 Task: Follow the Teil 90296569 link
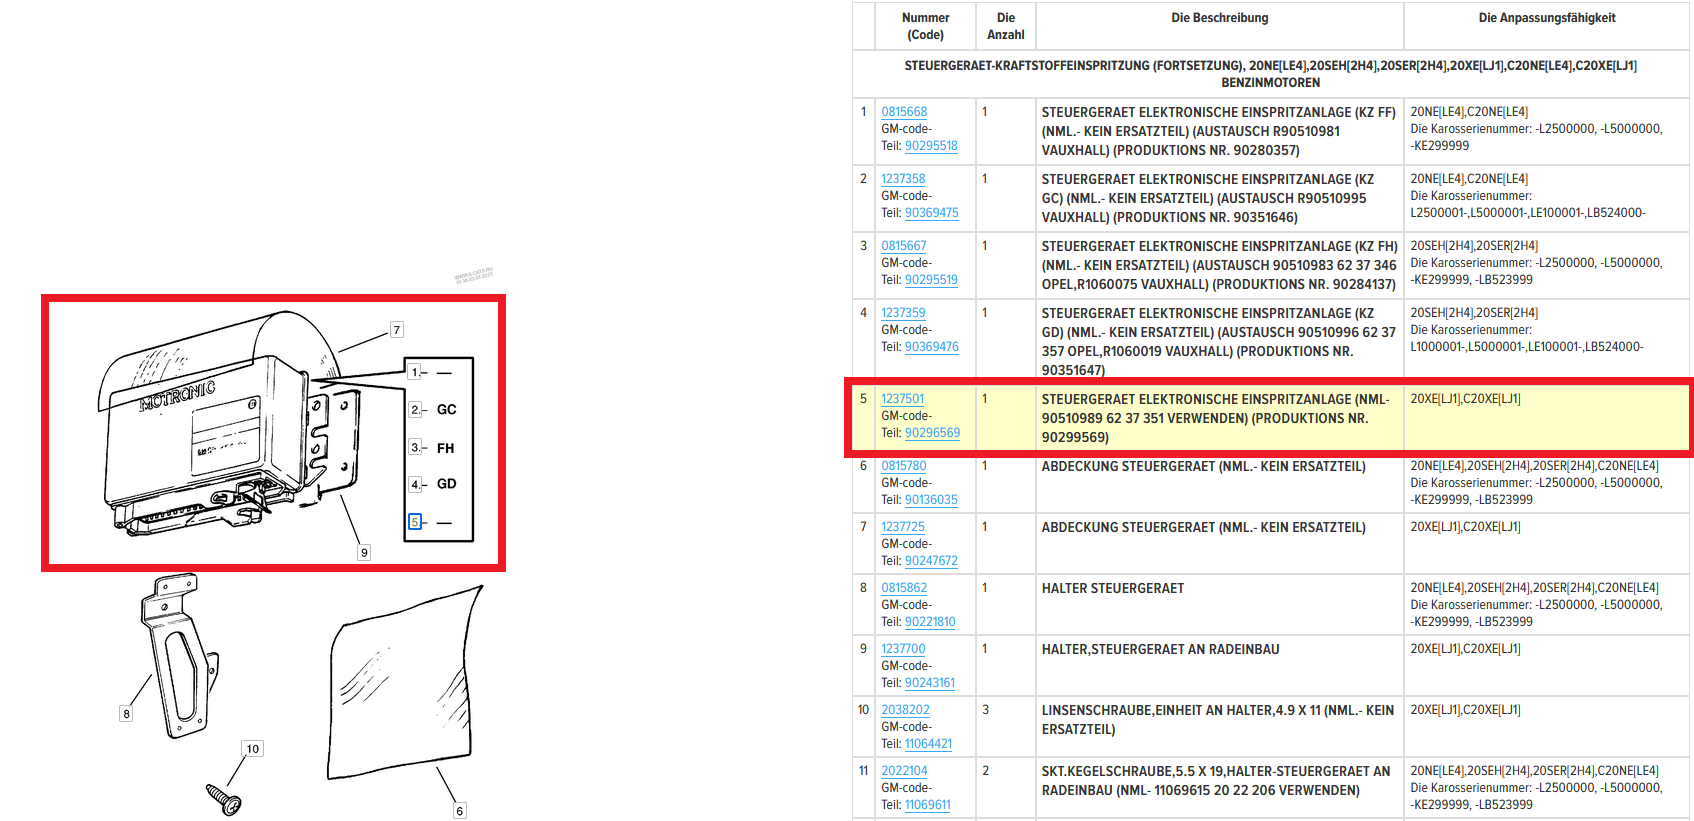pos(932,433)
